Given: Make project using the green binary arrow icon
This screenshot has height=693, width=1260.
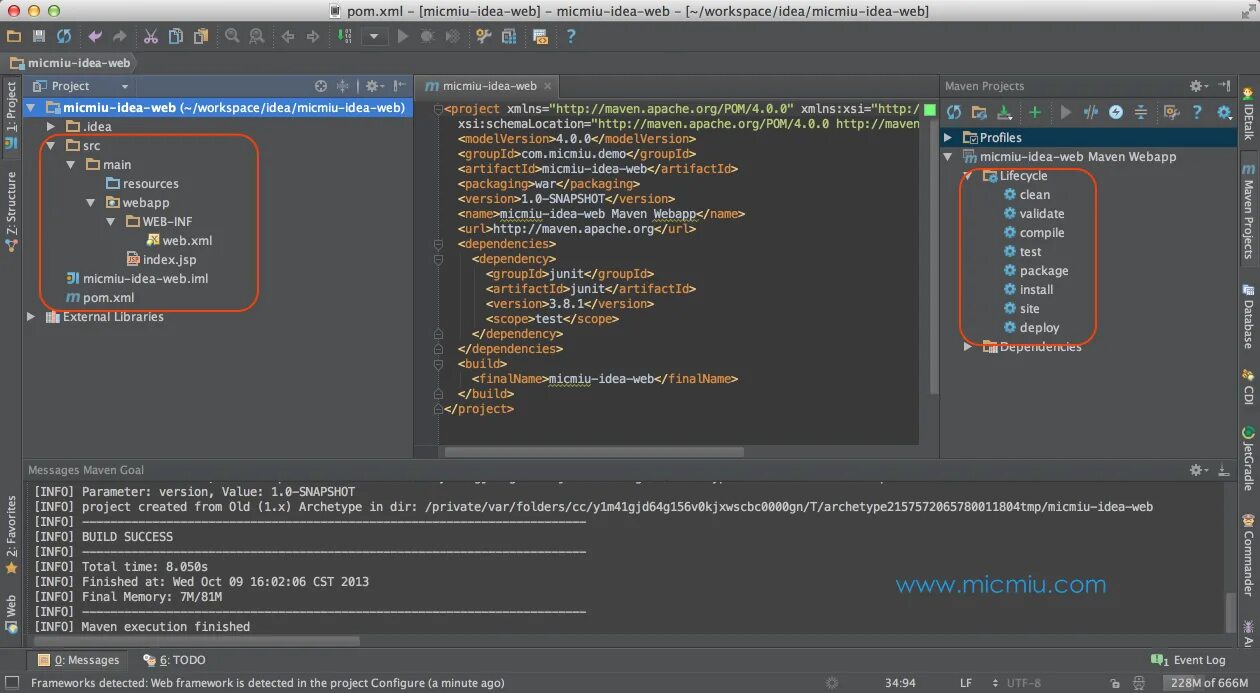Looking at the screenshot, I should pyautogui.click(x=344, y=36).
